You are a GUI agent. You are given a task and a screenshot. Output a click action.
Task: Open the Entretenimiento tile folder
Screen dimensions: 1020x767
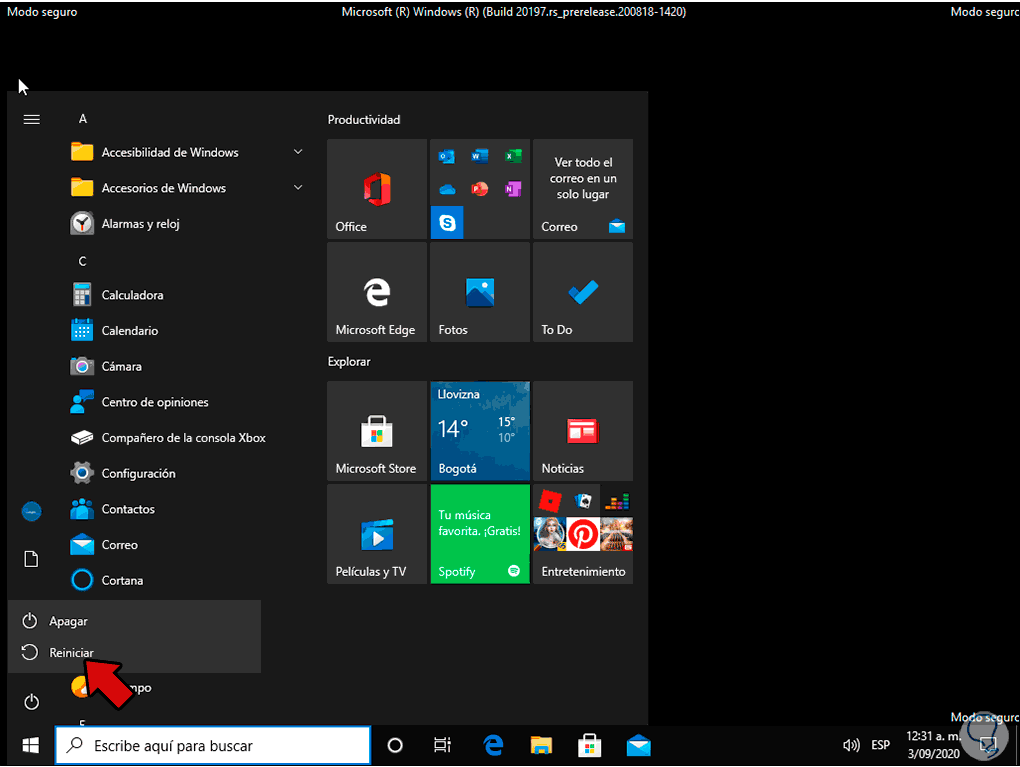click(583, 534)
